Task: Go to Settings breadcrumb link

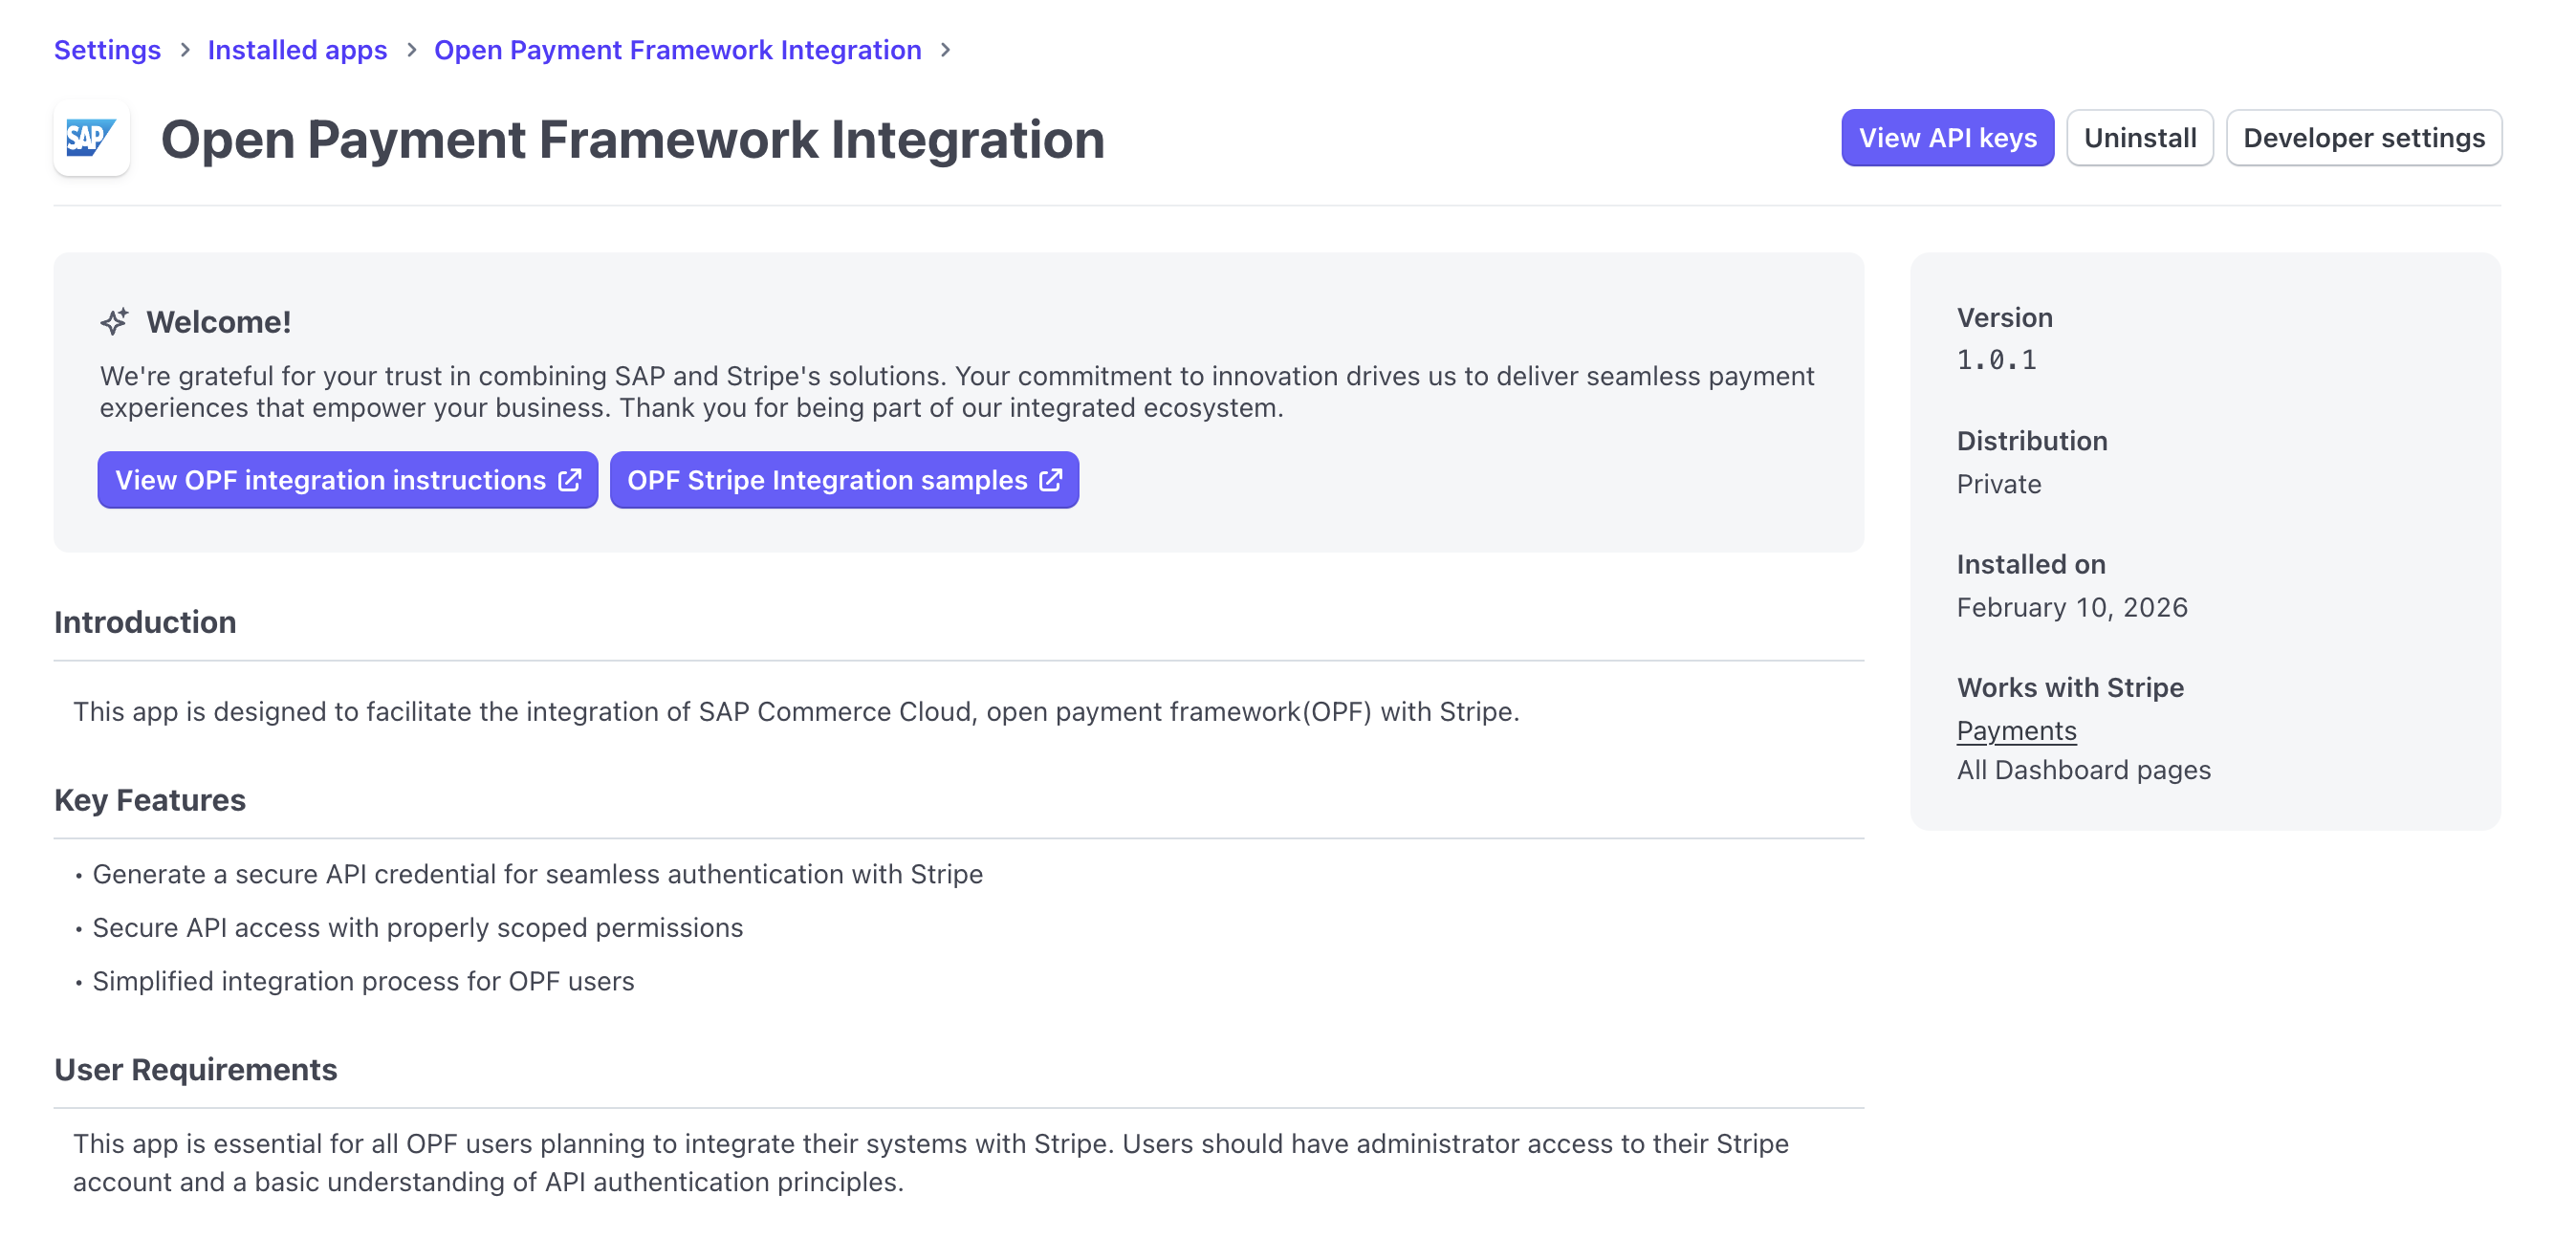Action: point(107,50)
